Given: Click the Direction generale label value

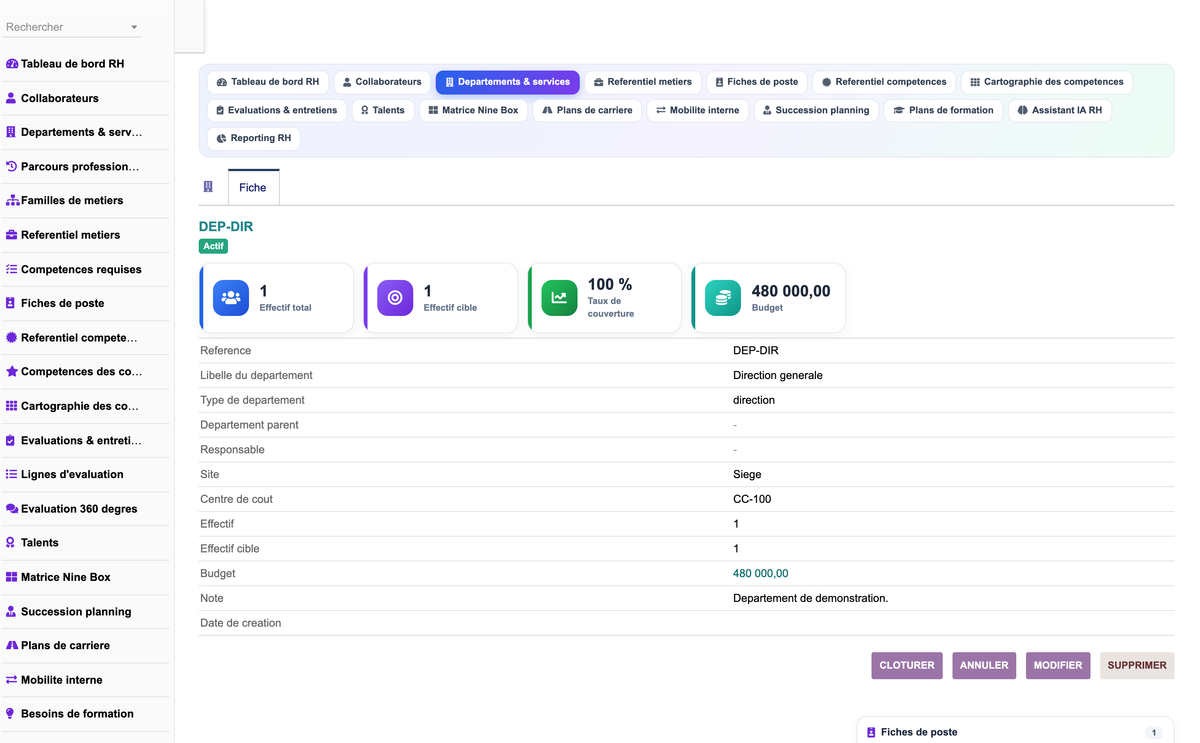Looking at the screenshot, I should coord(778,375).
